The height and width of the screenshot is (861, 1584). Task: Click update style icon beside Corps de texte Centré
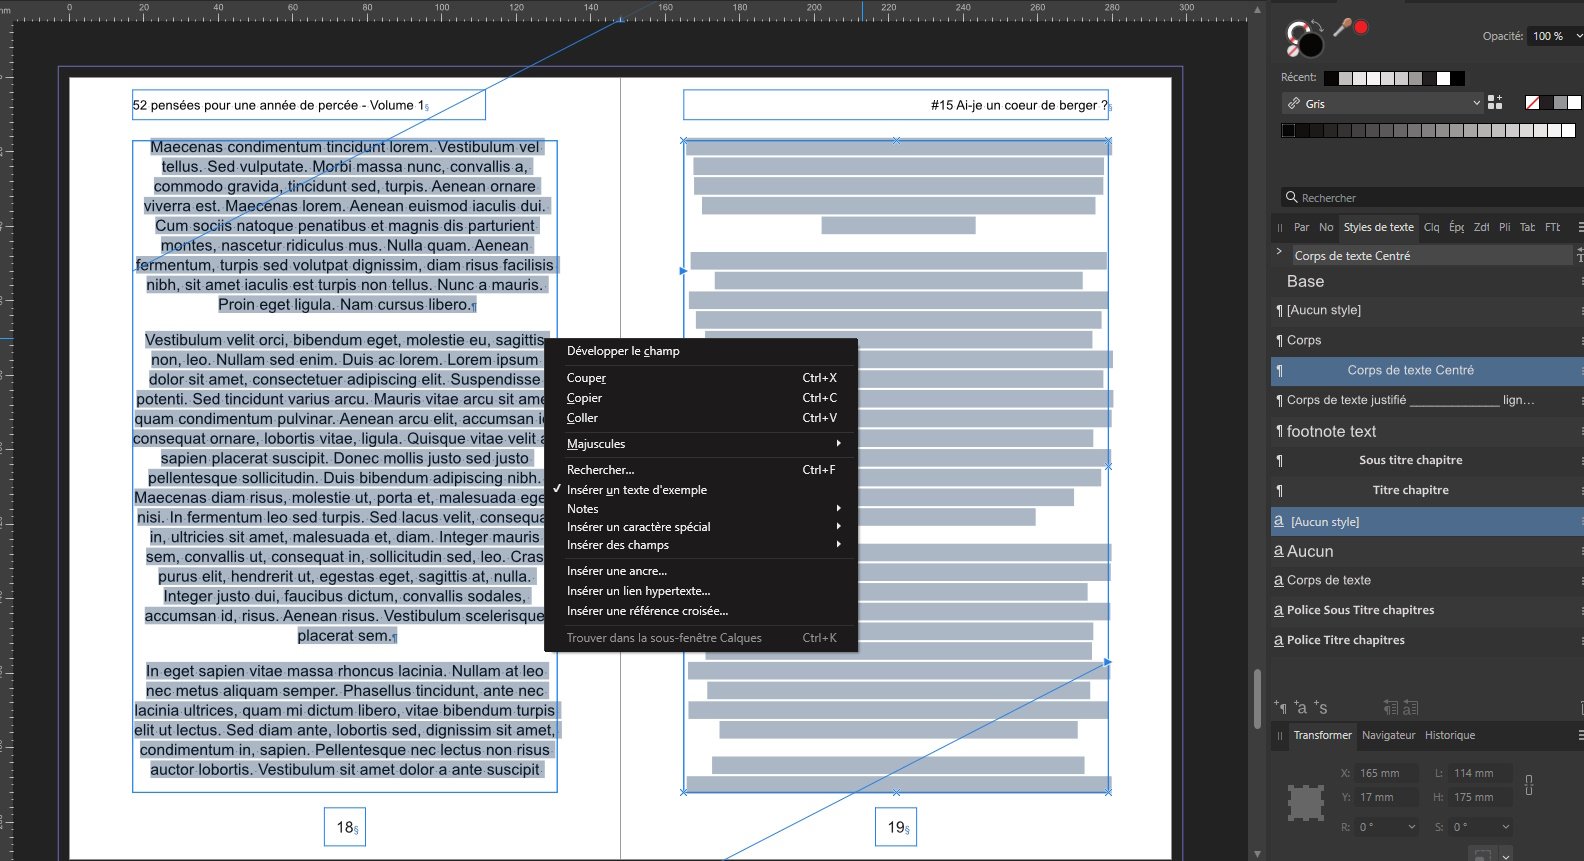pos(1579,256)
